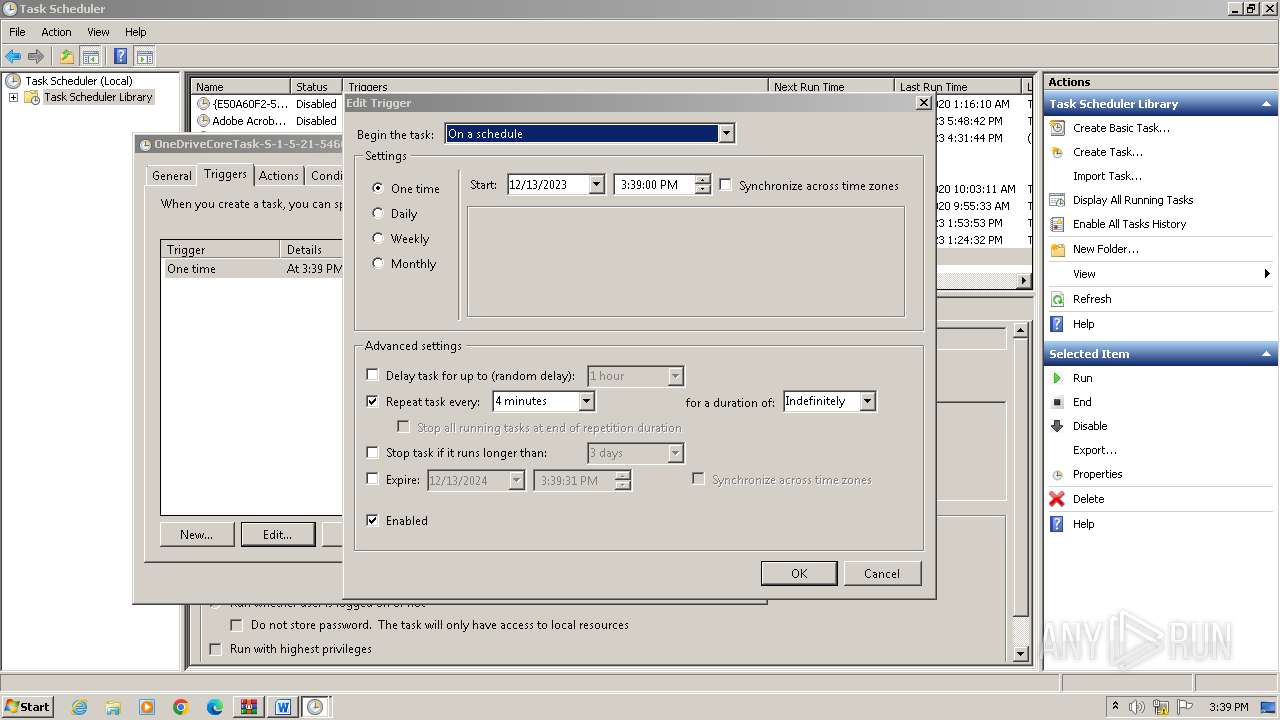The width and height of the screenshot is (1280, 720).
Task: Click the Disable down-arrow icon
Action: pyautogui.click(x=1057, y=426)
